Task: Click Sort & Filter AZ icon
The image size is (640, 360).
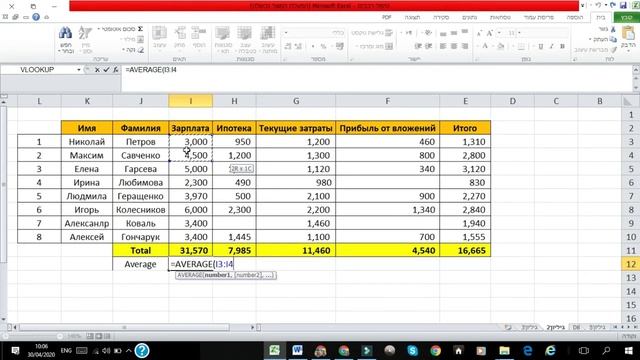Action: 85,33
